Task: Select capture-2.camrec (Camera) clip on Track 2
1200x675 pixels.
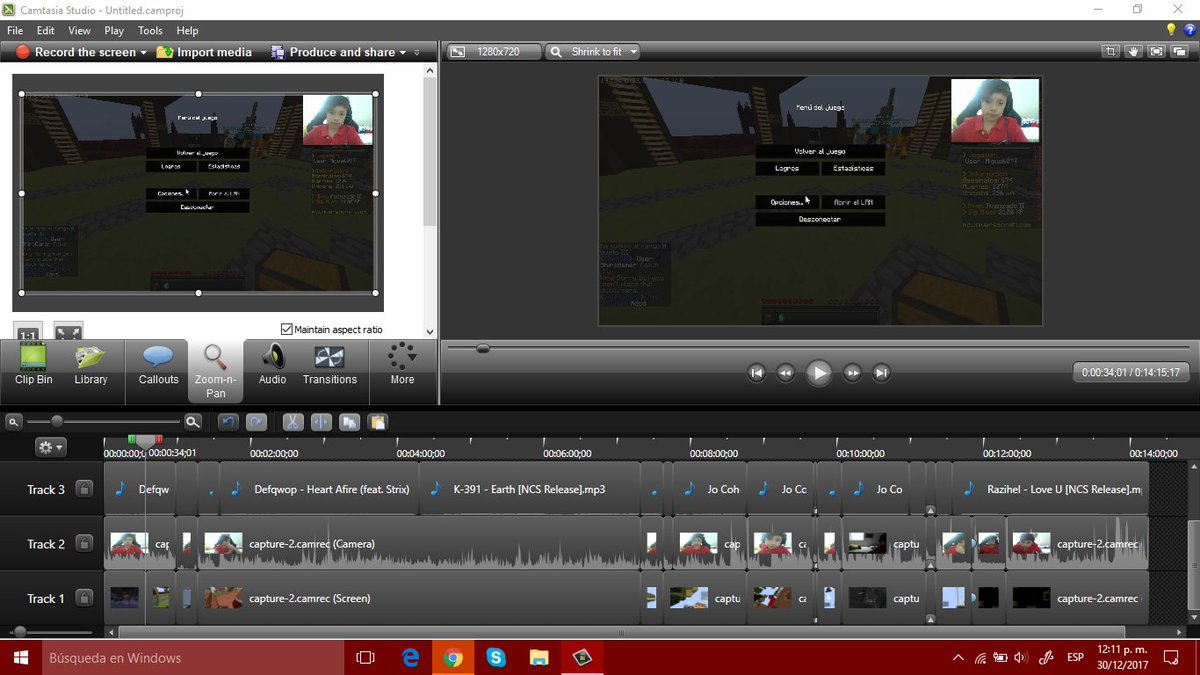Action: [x=420, y=544]
